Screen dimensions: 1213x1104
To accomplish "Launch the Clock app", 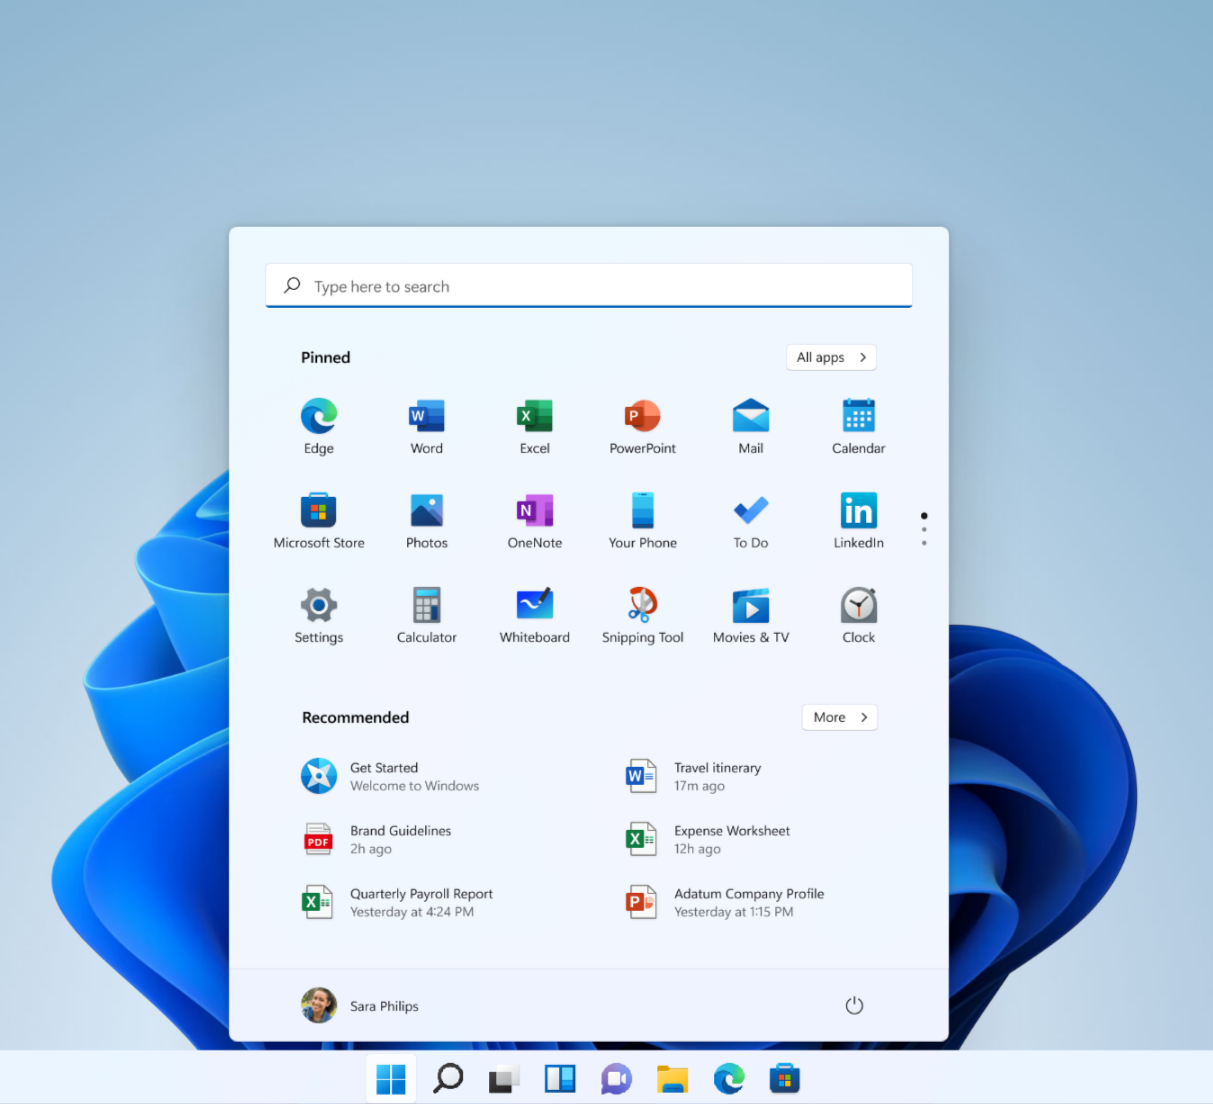I will coord(858,613).
